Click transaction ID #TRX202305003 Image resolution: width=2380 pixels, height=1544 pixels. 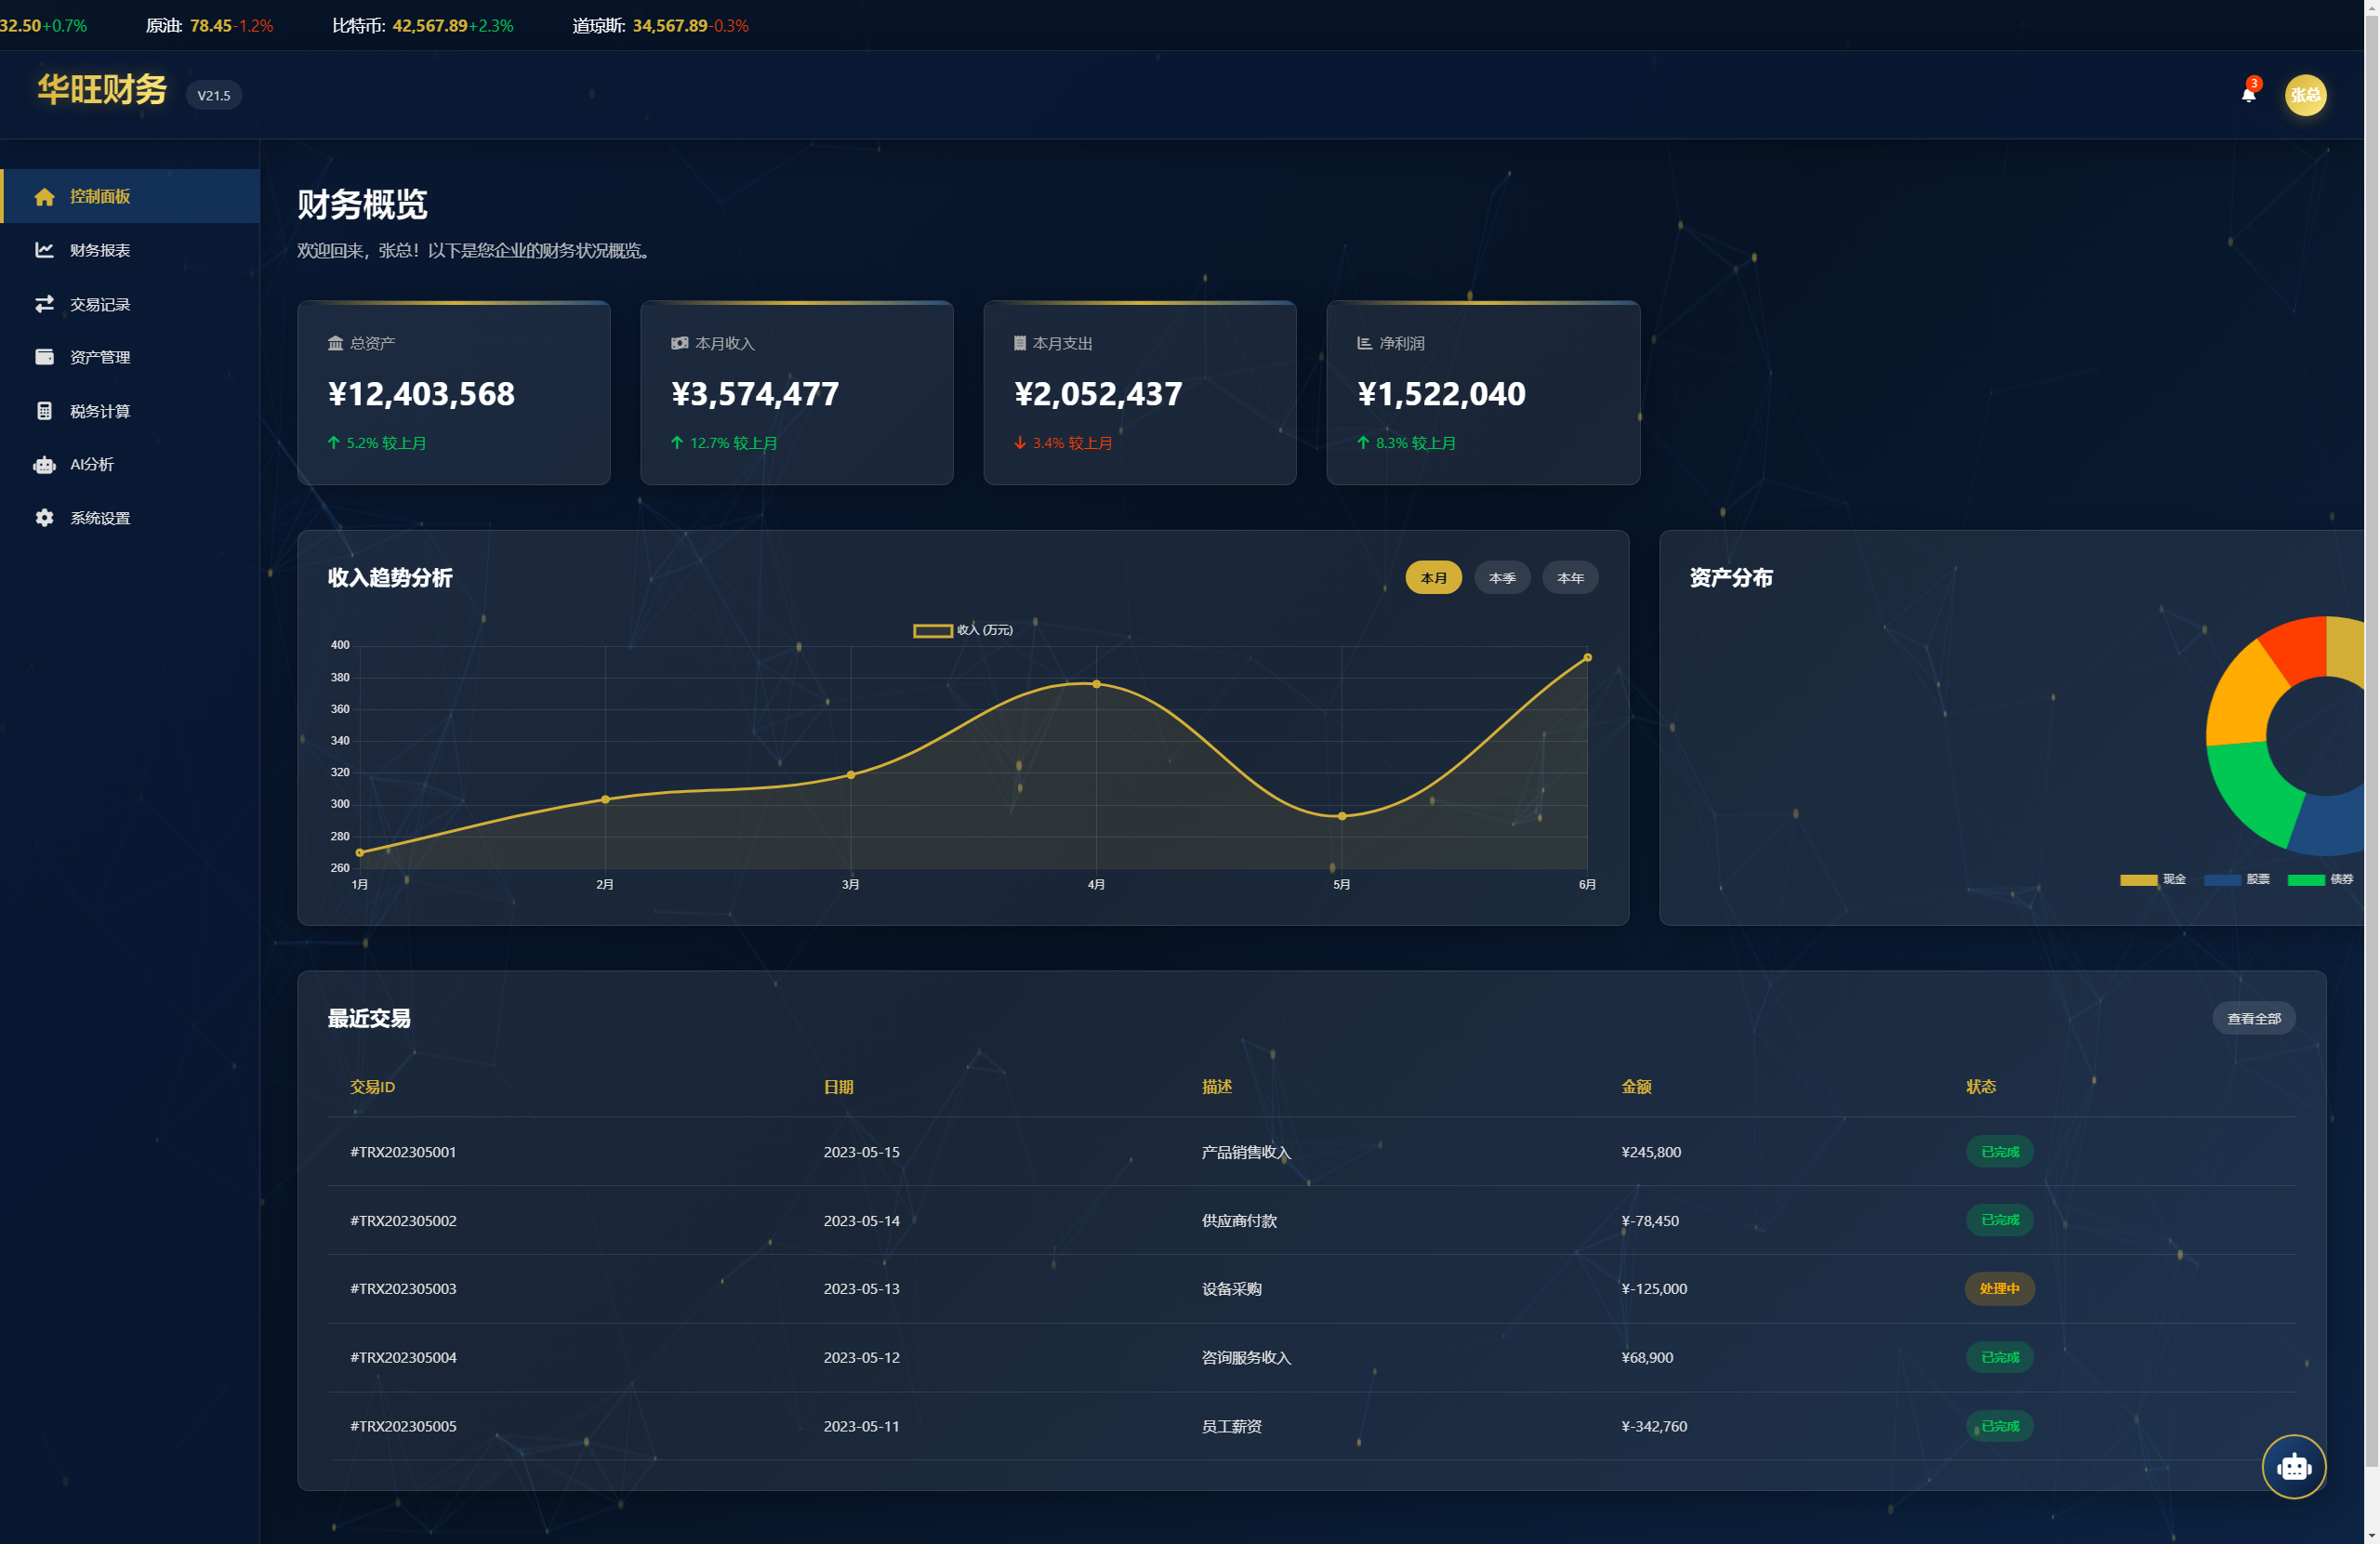403,1288
